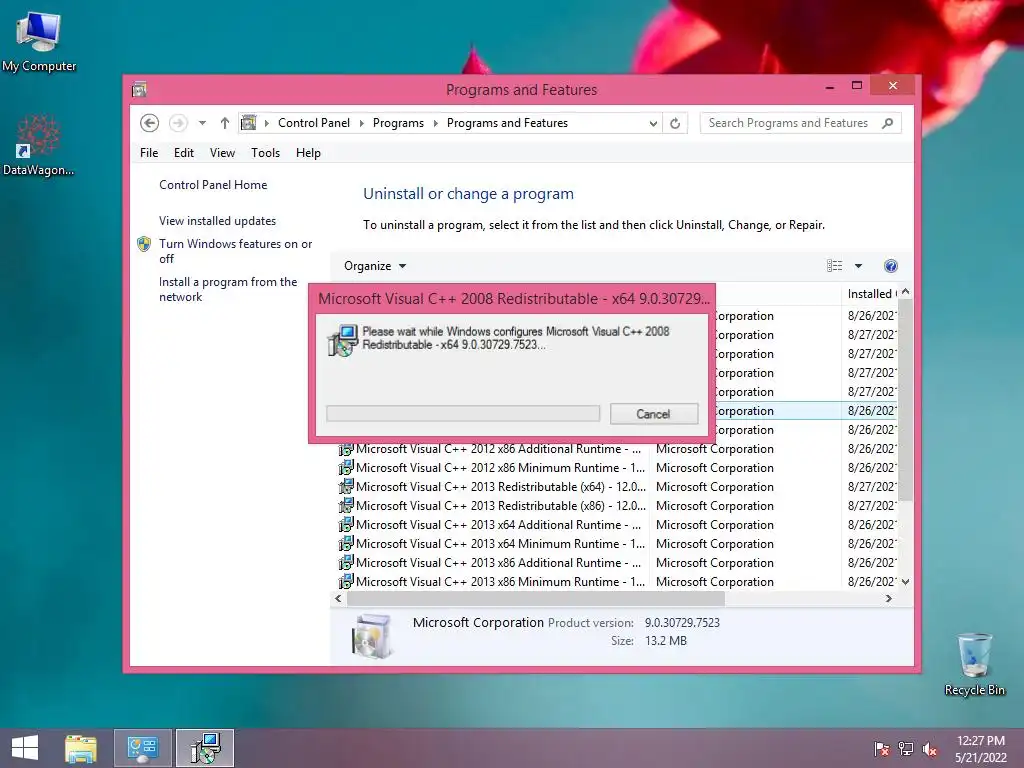Open Help via the question mark icon
Screen dimensions: 1024x768
click(891, 266)
